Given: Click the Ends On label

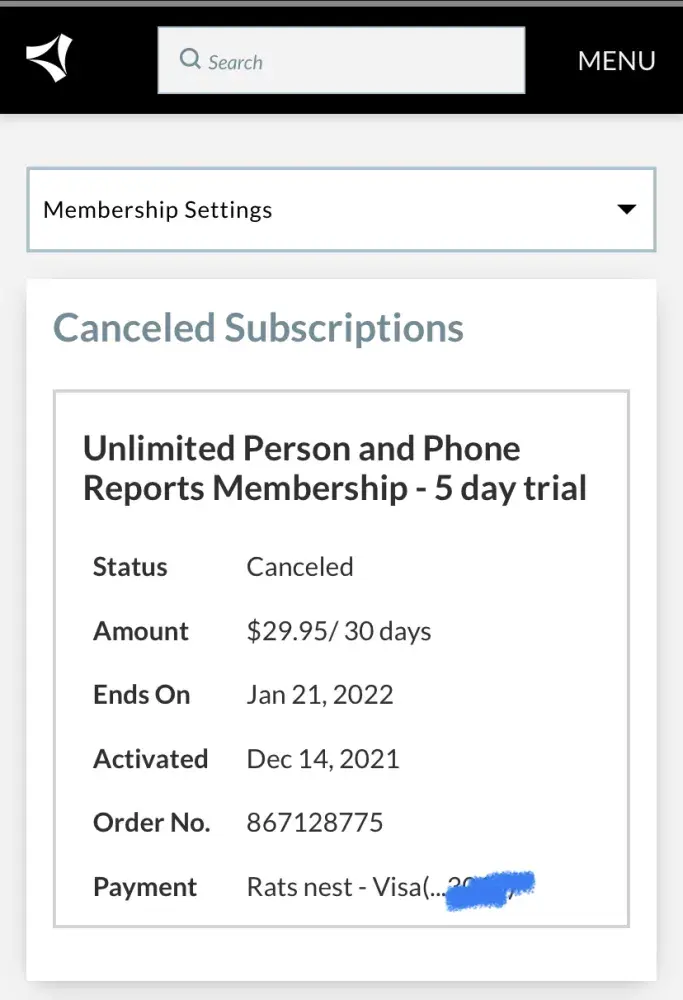Looking at the screenshot, I should click(141, 695).
